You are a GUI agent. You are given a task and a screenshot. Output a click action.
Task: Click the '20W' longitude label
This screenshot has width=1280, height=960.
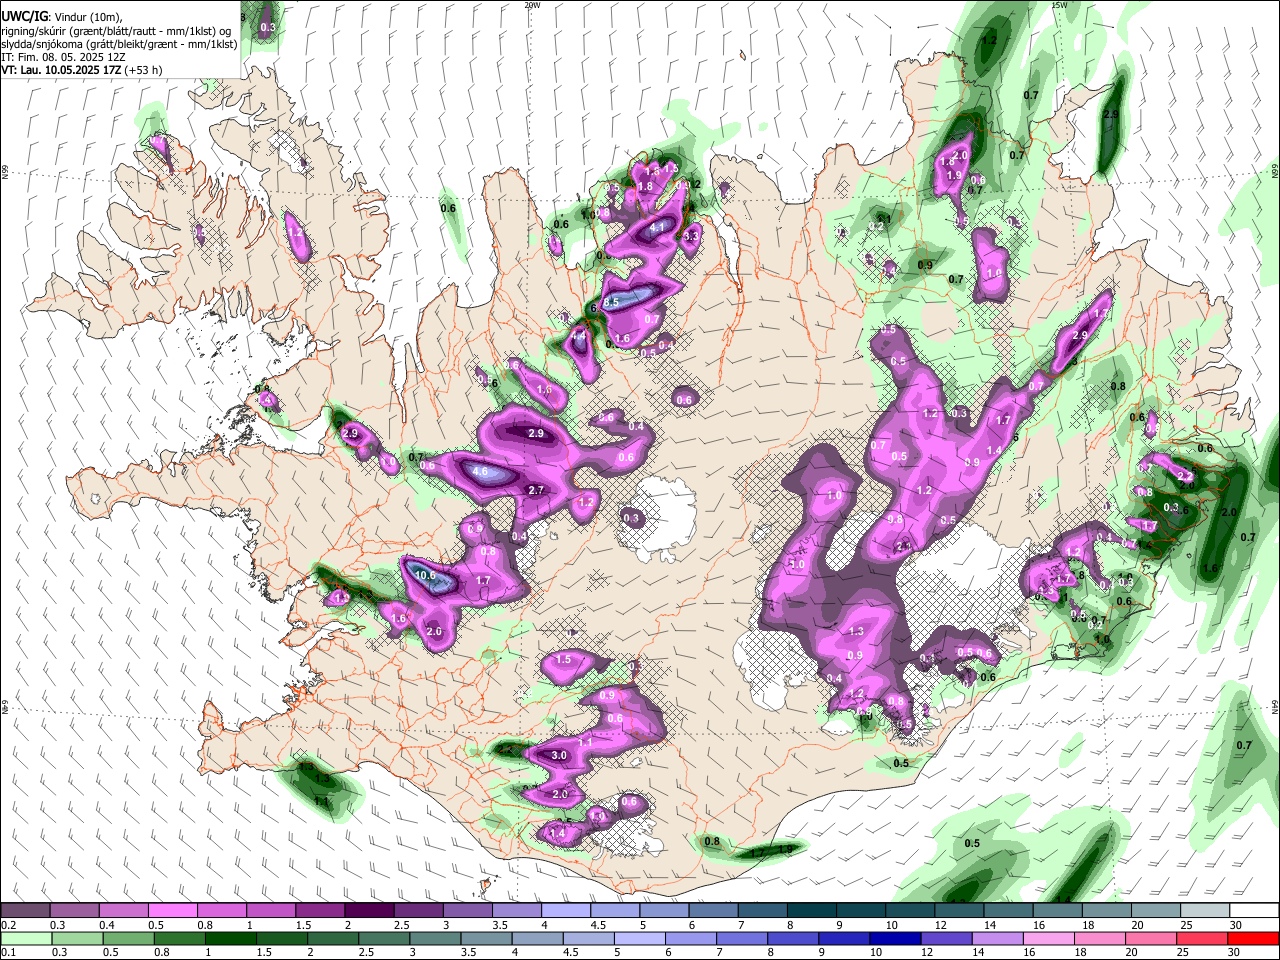click(532, 5)
